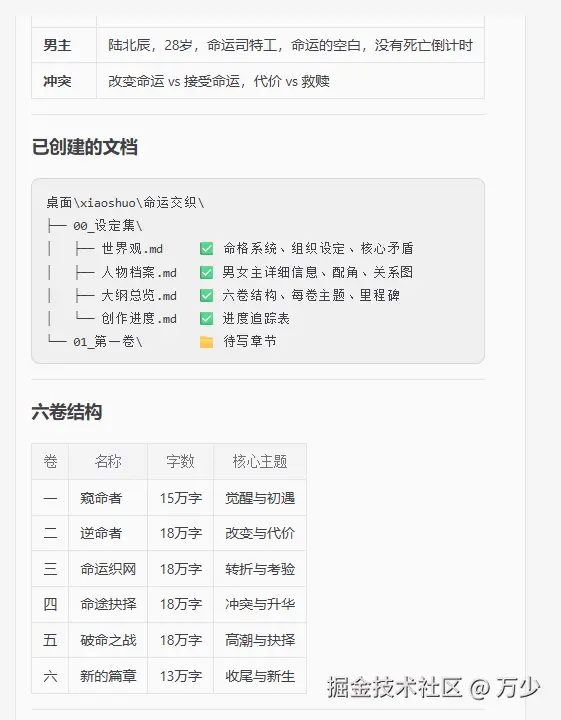Screen dimensions: 561x720
Task: Click green checkmark beside 世界观.md
Action: 207,249
